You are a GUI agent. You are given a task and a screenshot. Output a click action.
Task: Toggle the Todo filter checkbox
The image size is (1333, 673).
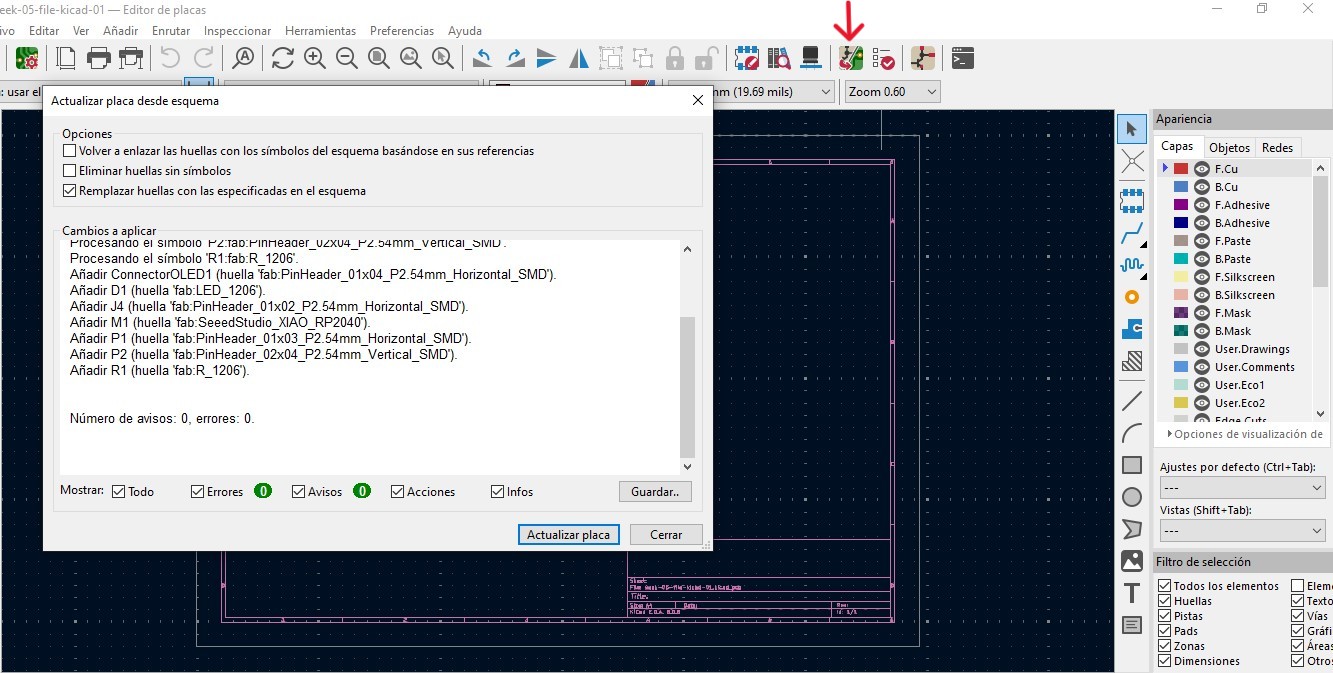pos(118,491)
